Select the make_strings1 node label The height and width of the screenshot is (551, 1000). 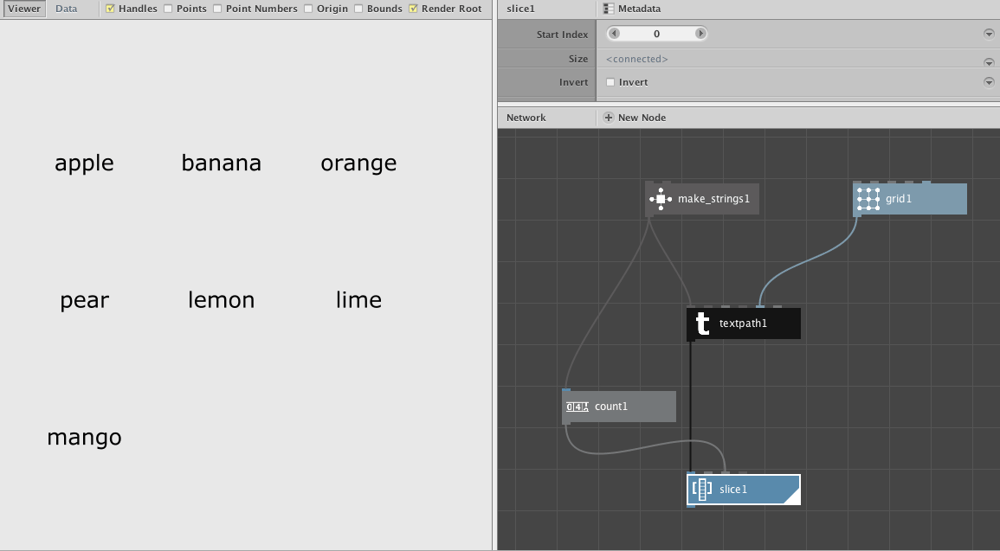714,199
